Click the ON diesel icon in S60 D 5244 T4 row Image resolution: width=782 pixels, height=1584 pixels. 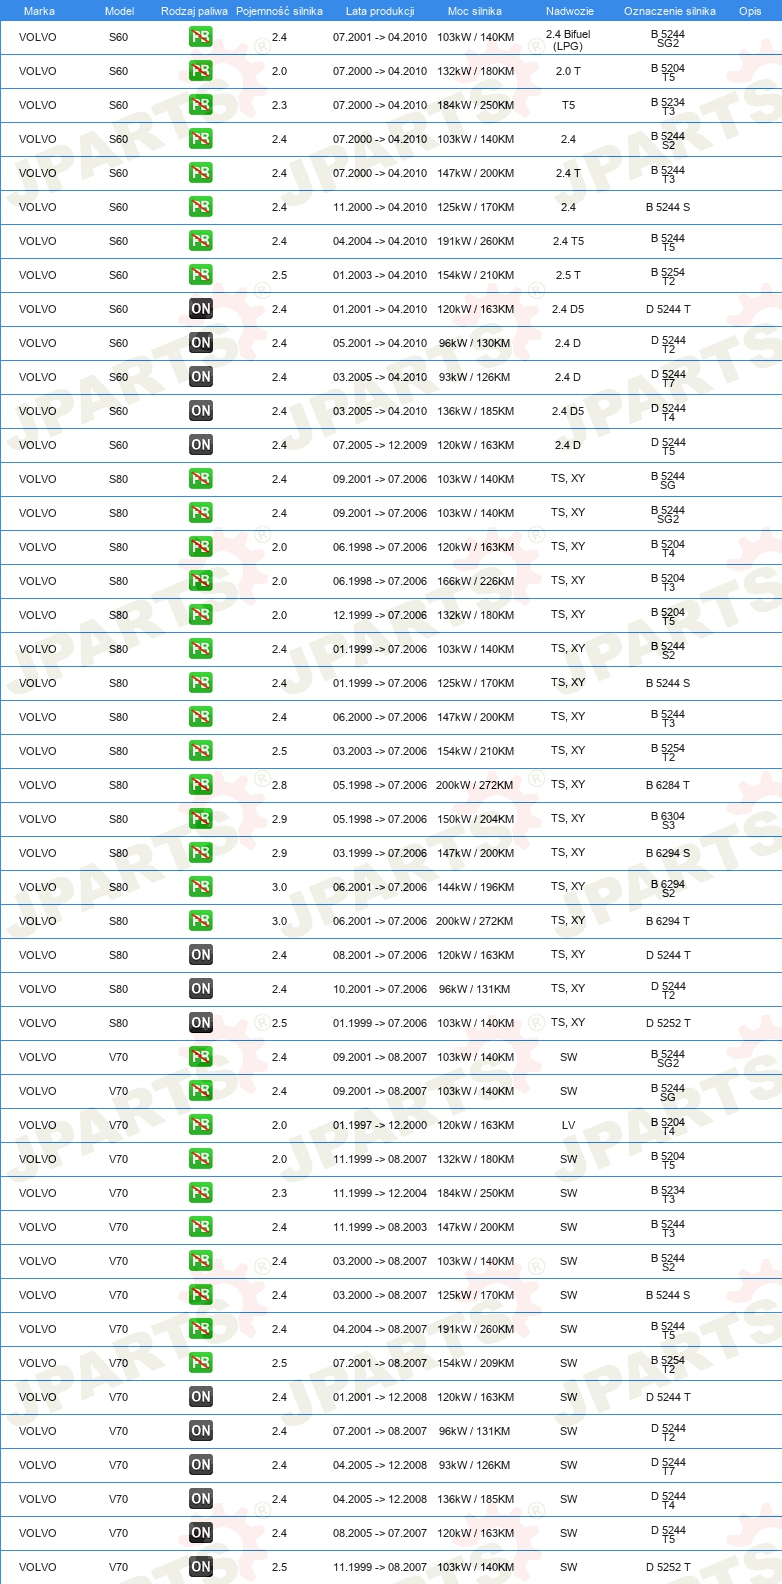pos(201,411)
